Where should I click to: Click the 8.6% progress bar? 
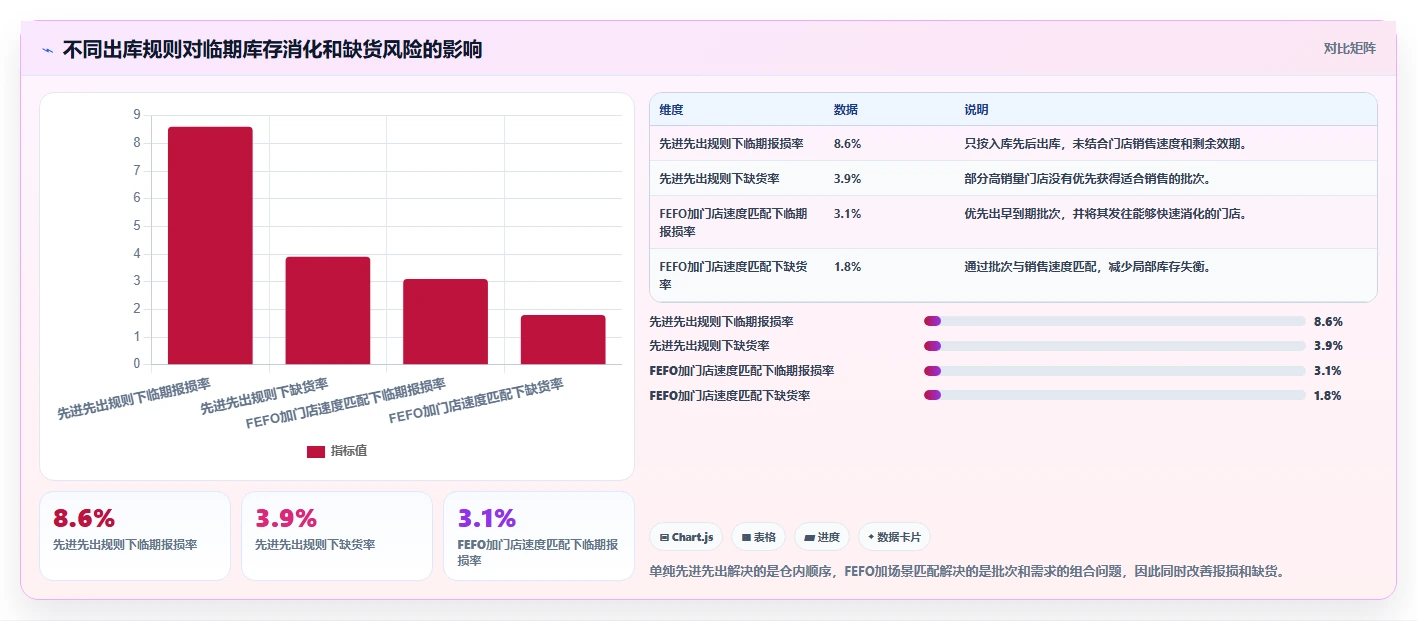point(1115,321)
